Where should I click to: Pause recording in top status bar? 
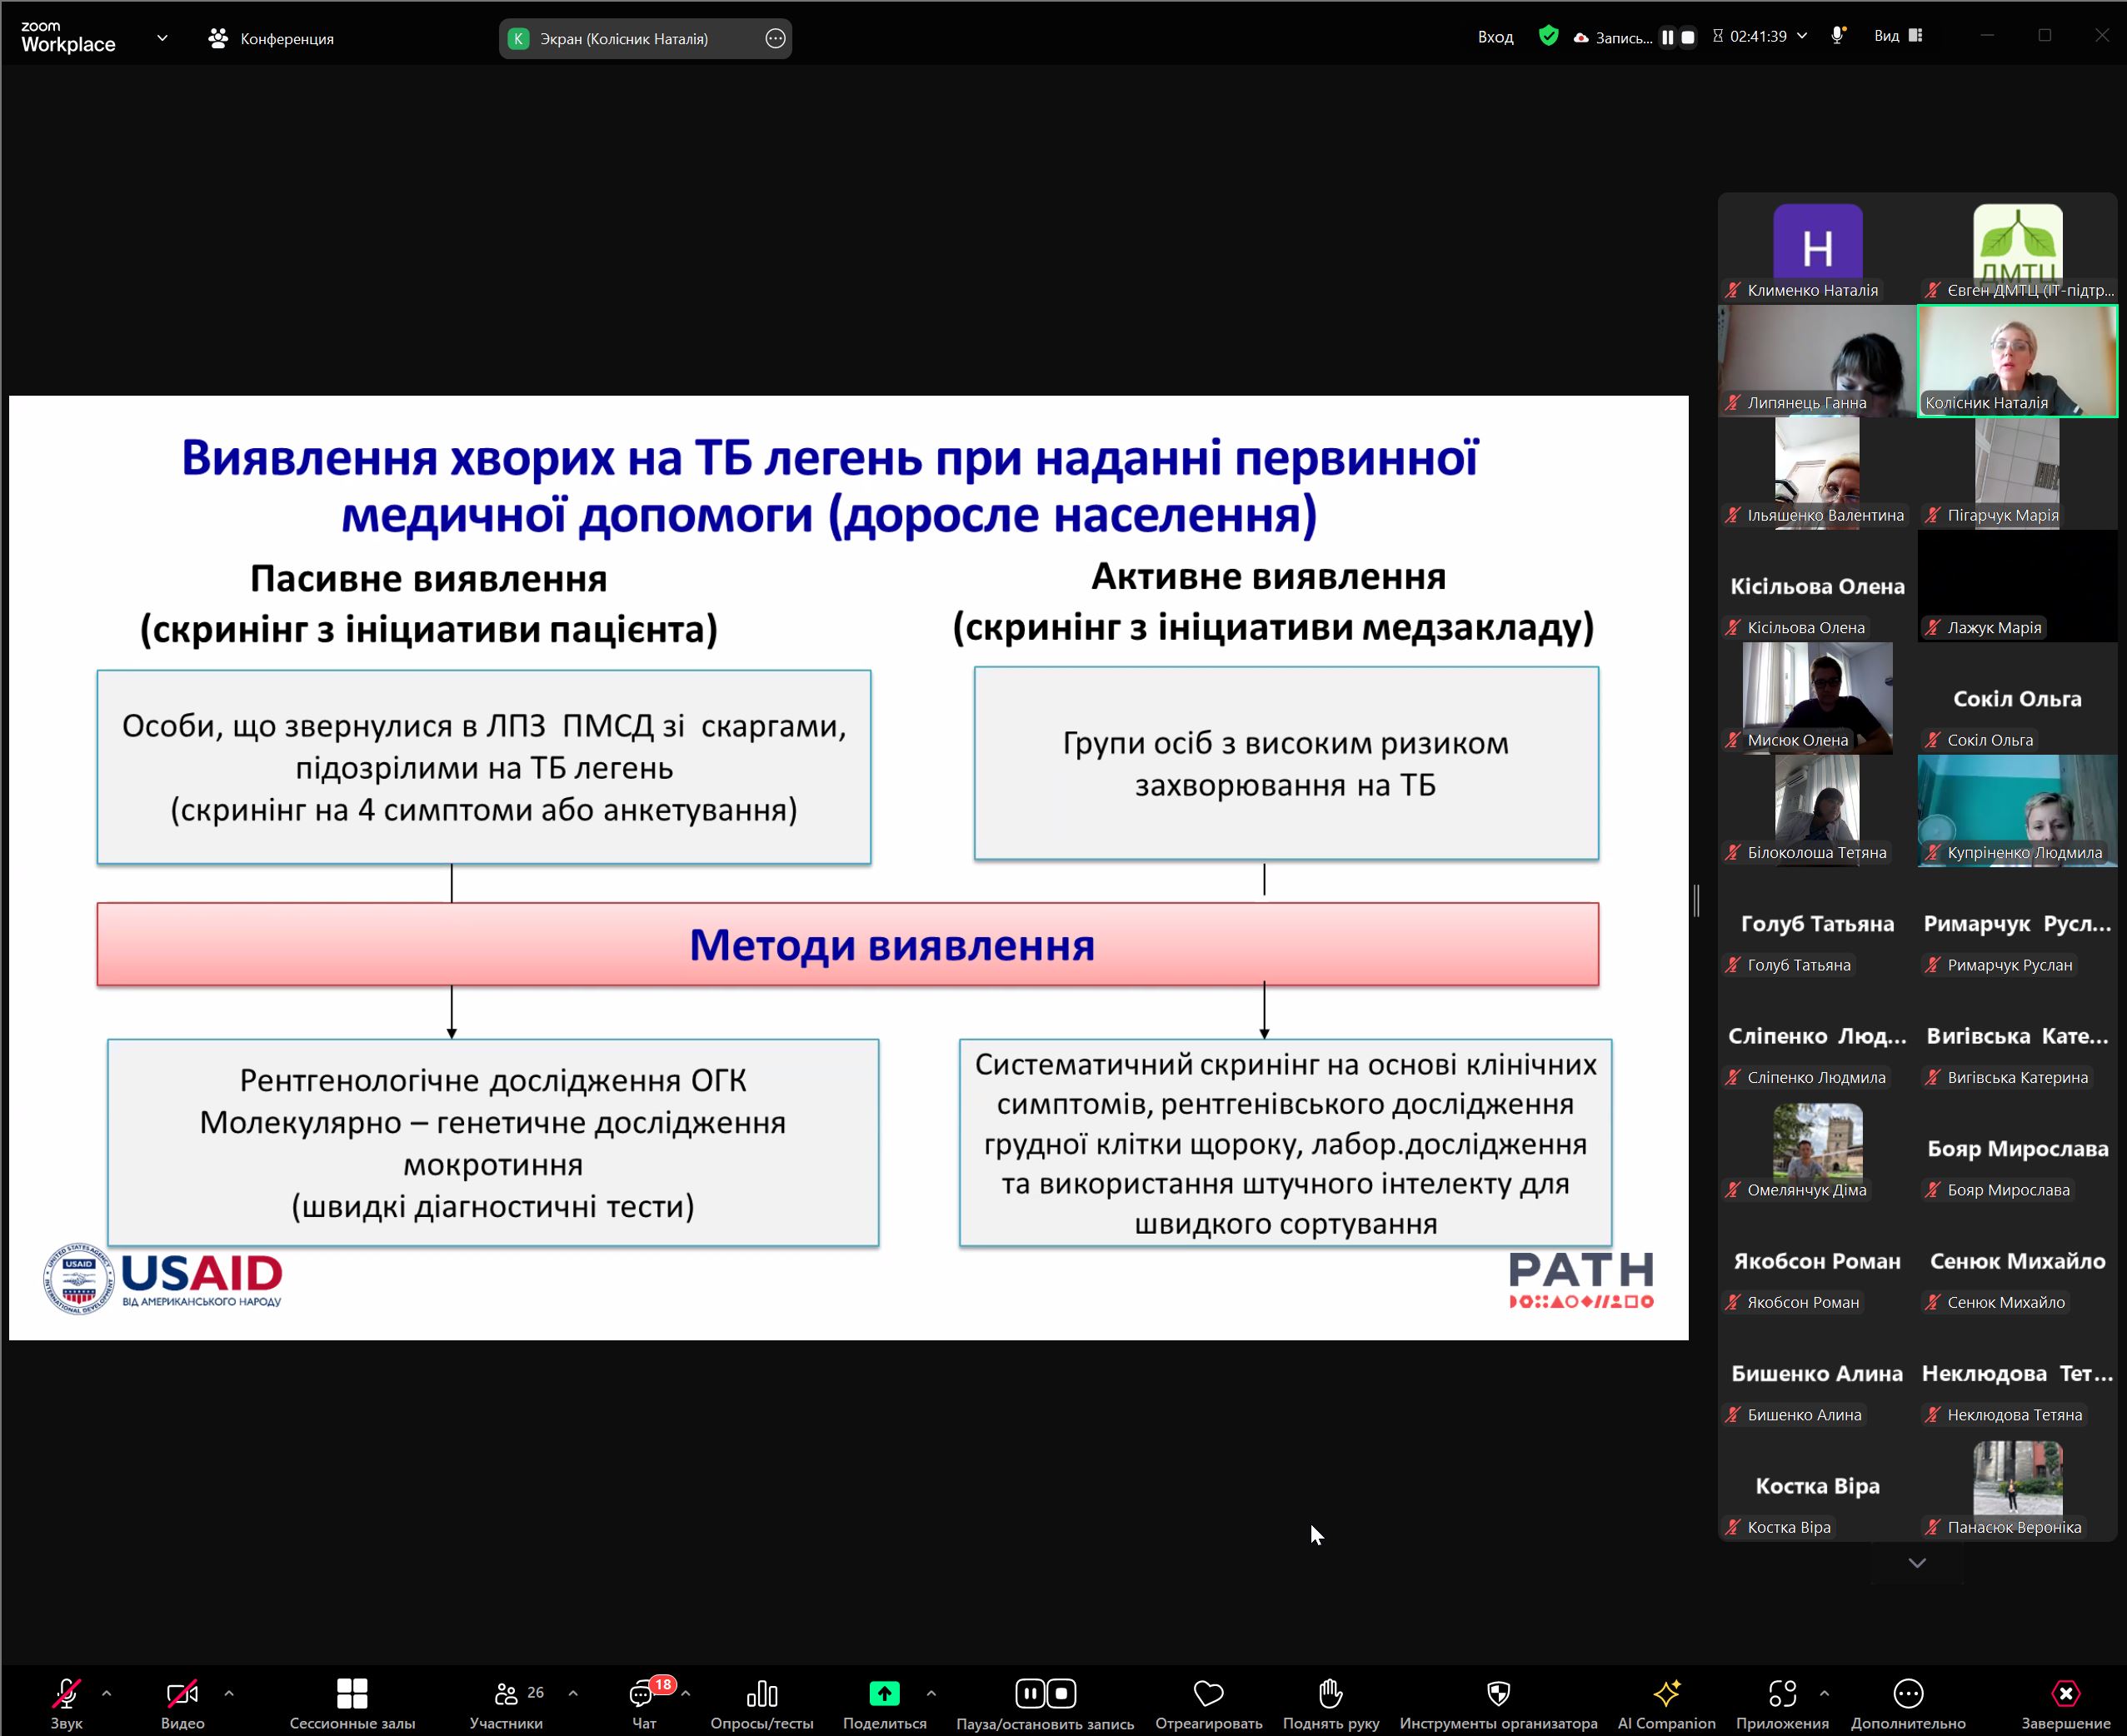pyautogui.click(x=1667, y=37)
